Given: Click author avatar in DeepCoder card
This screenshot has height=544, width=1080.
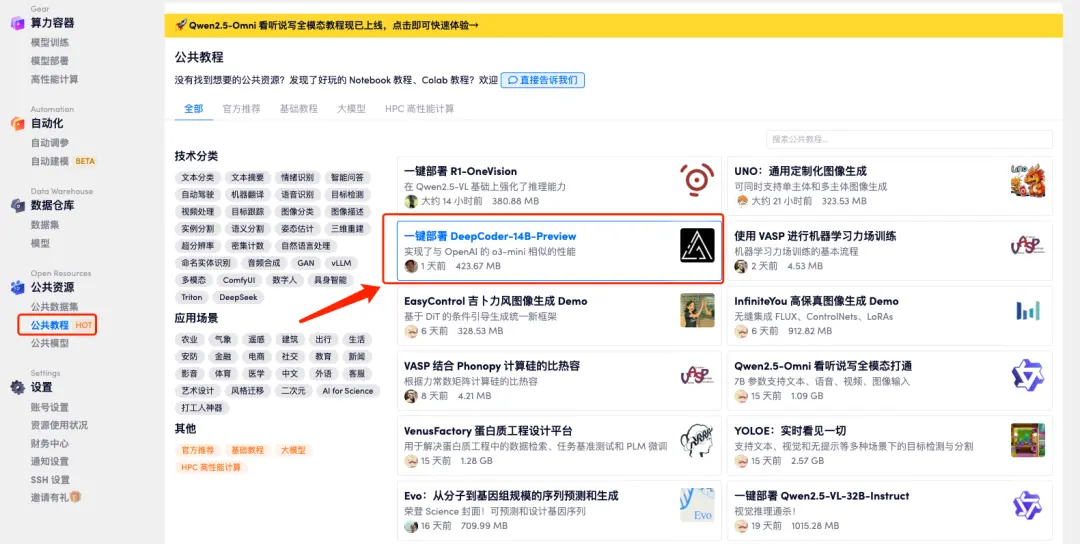Looking at the screenshot, I should [x=411, y=266].
